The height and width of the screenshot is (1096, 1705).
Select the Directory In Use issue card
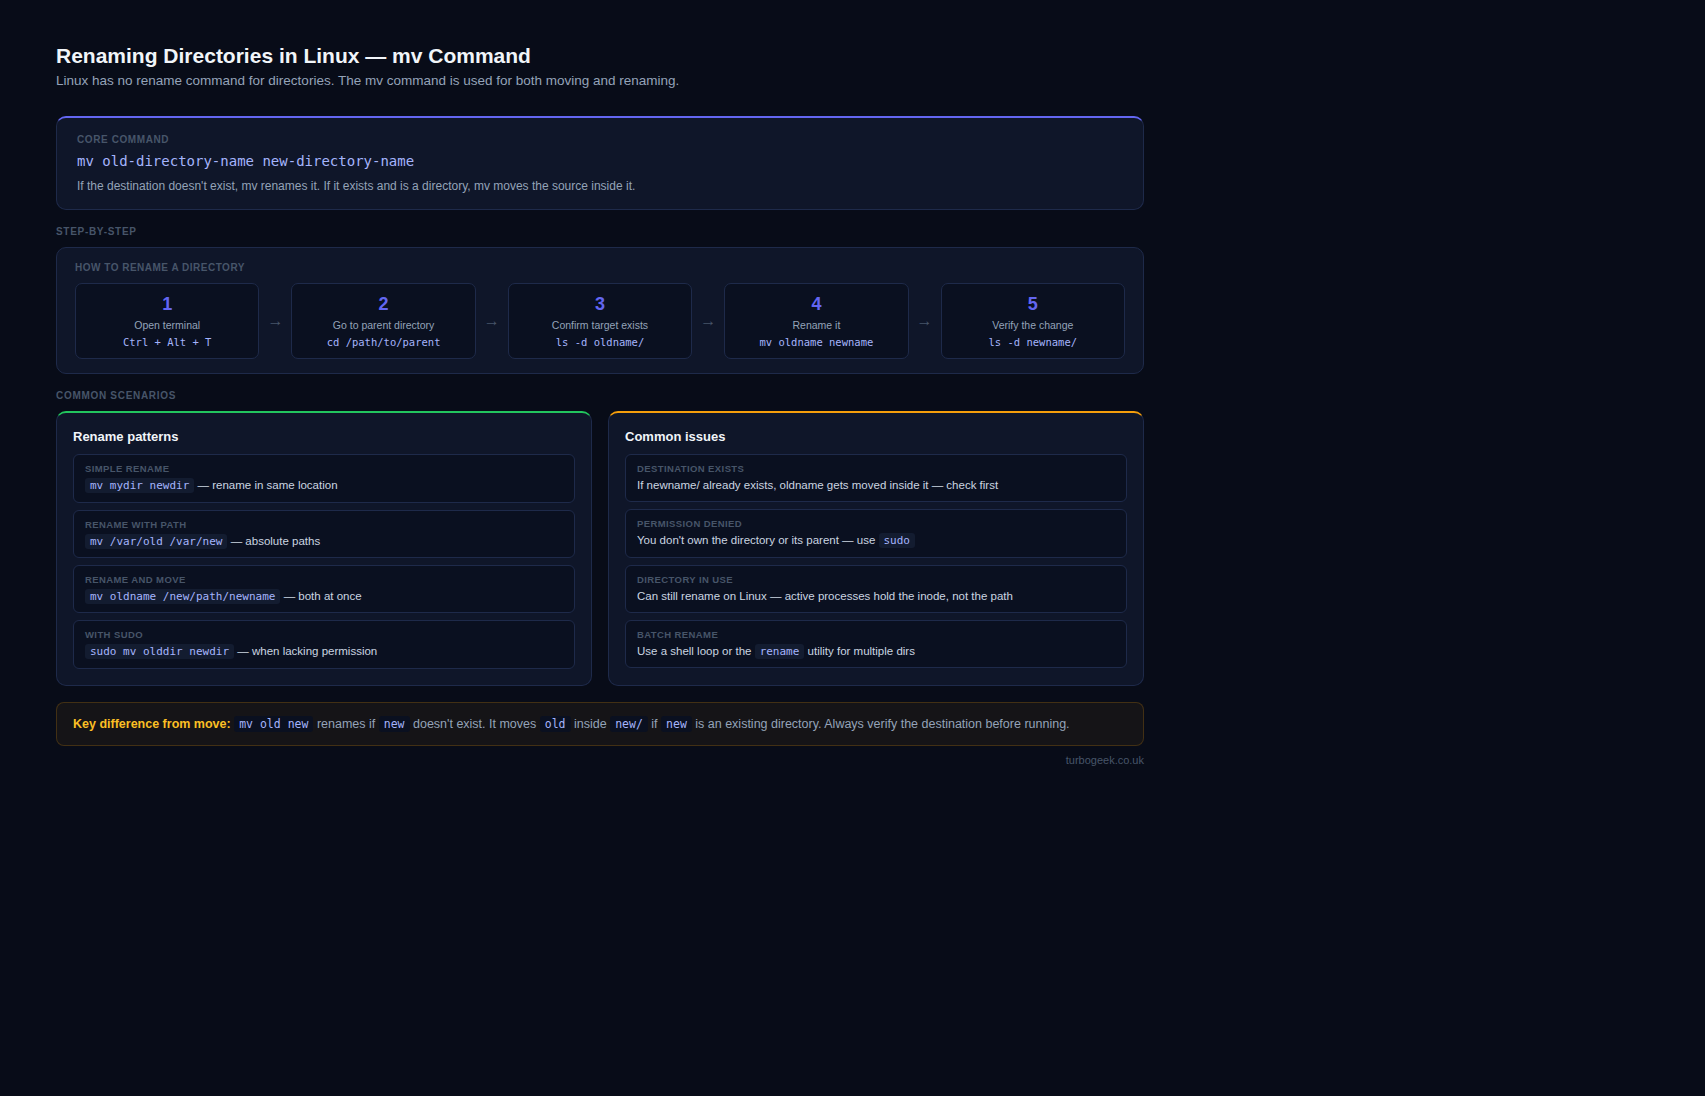point(875,589)
